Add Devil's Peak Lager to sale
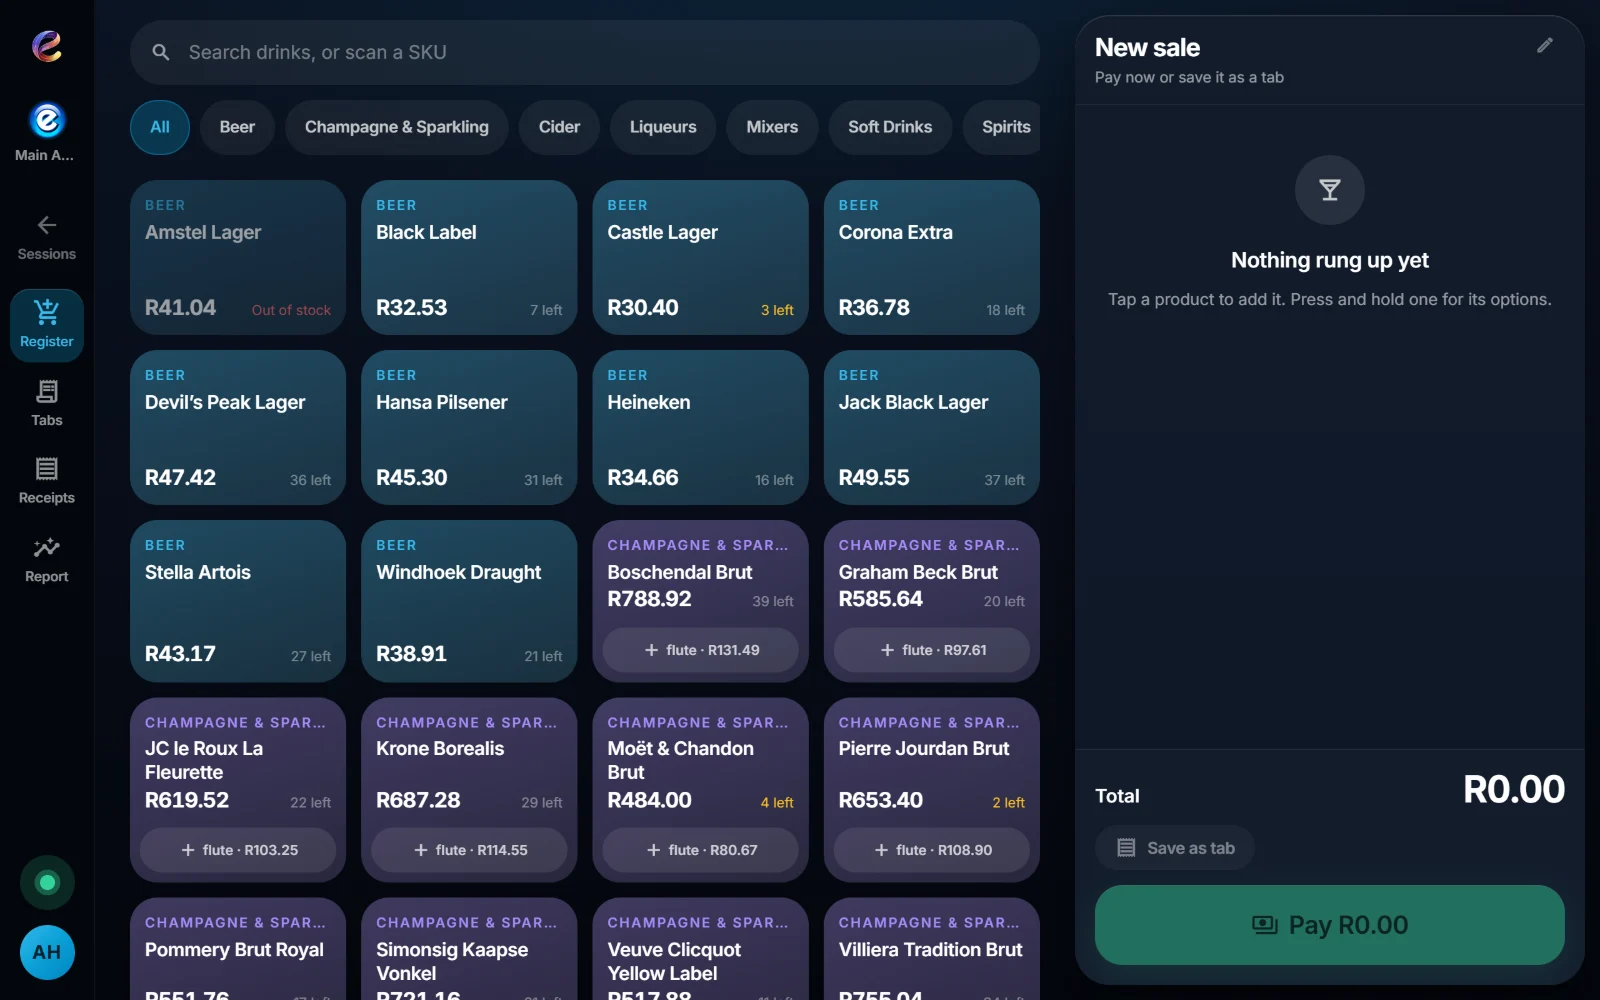 (x=238, y=427)
